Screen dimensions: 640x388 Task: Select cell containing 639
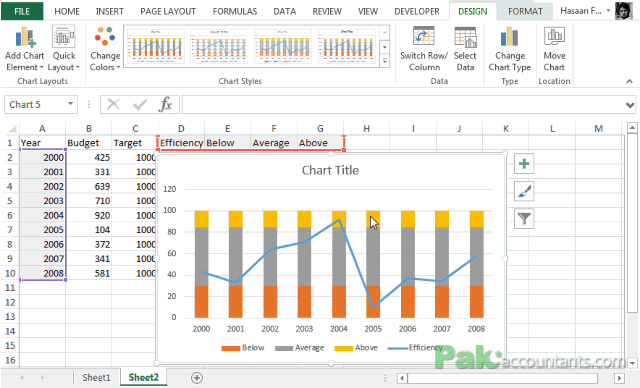point(89,186)
